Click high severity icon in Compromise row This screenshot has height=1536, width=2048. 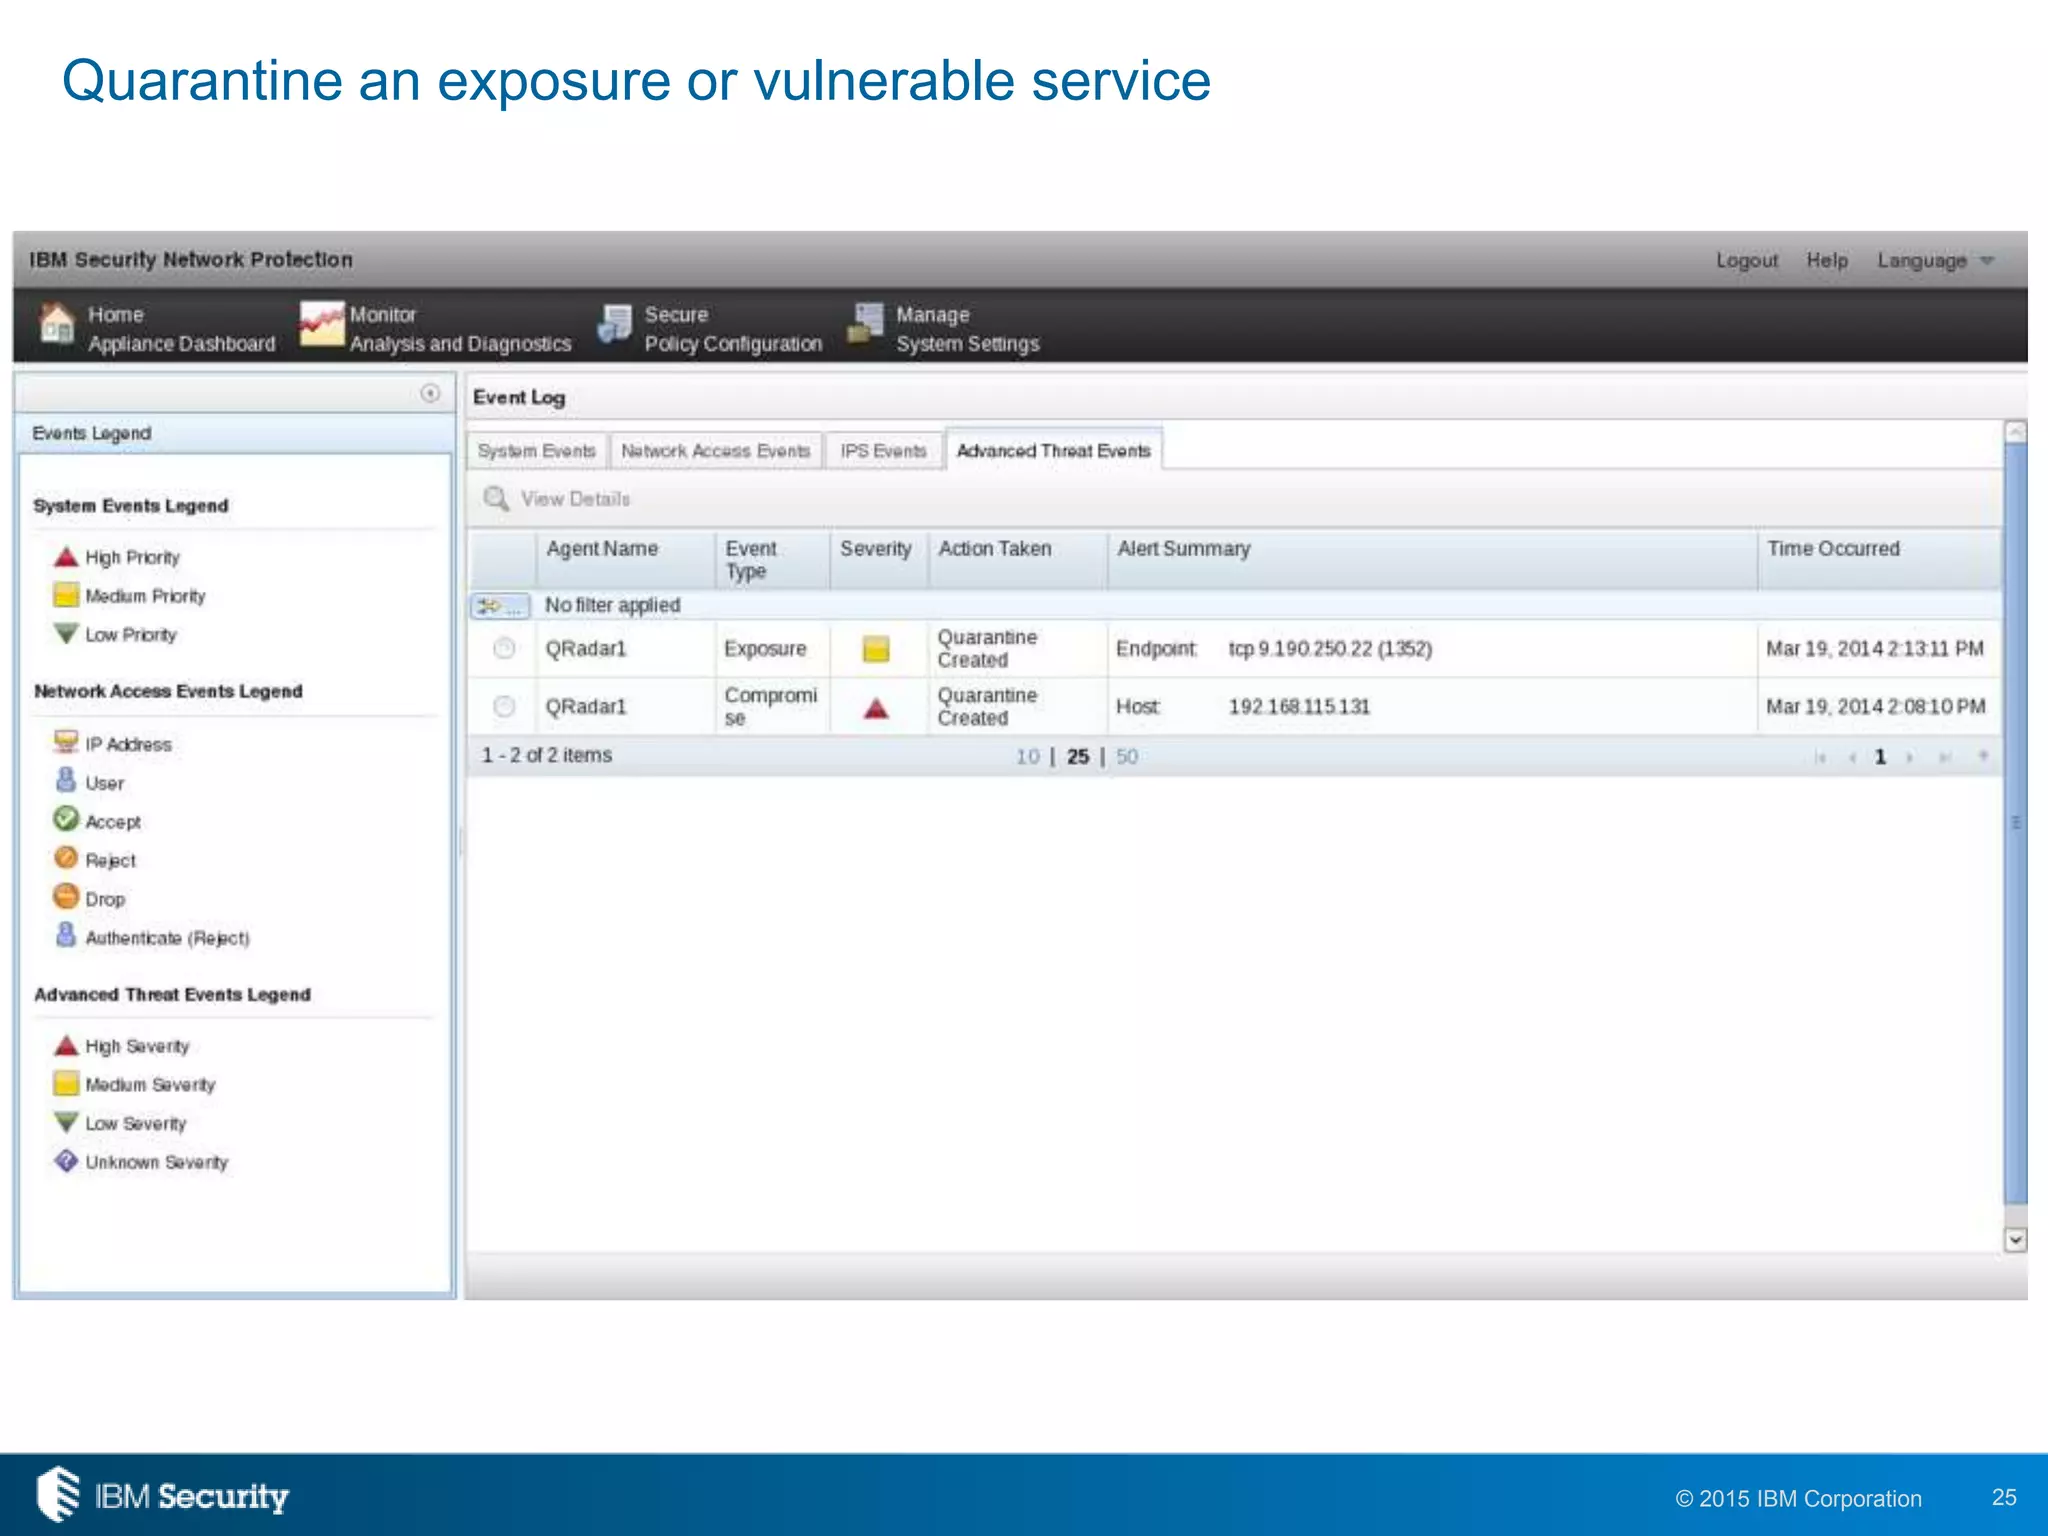(x=876, y=709)
